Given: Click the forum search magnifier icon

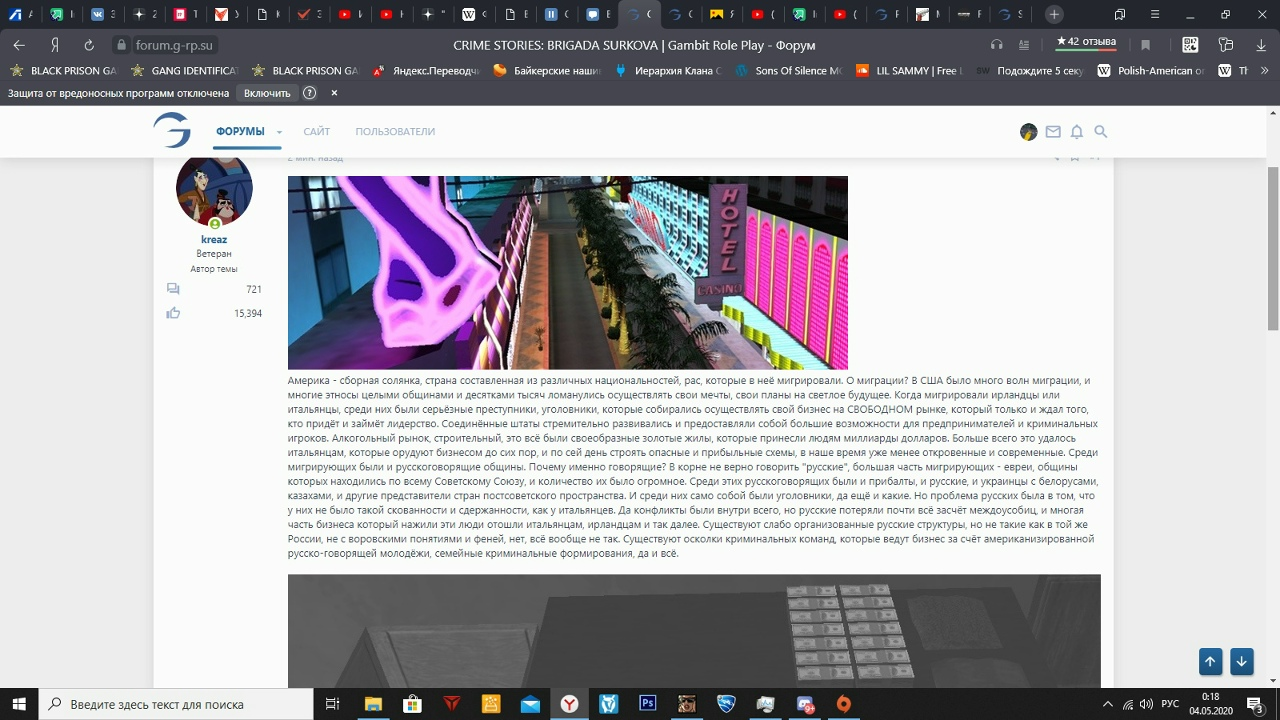Looking at the screenshot, I should pyautogui.click(x=1101, y=132).
